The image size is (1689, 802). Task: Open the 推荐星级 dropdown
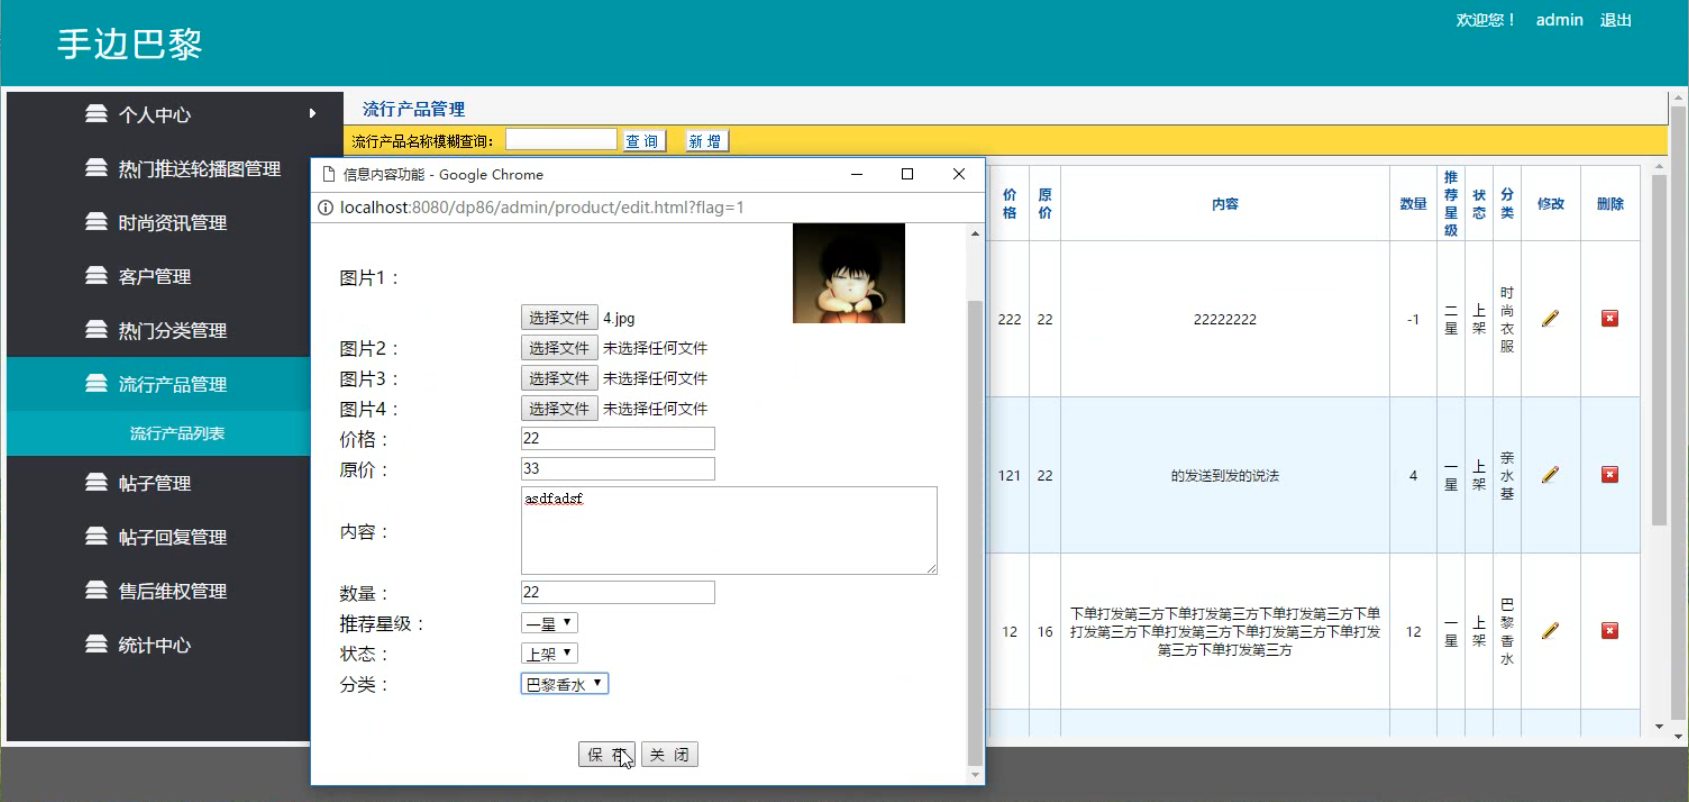[549, 623]
